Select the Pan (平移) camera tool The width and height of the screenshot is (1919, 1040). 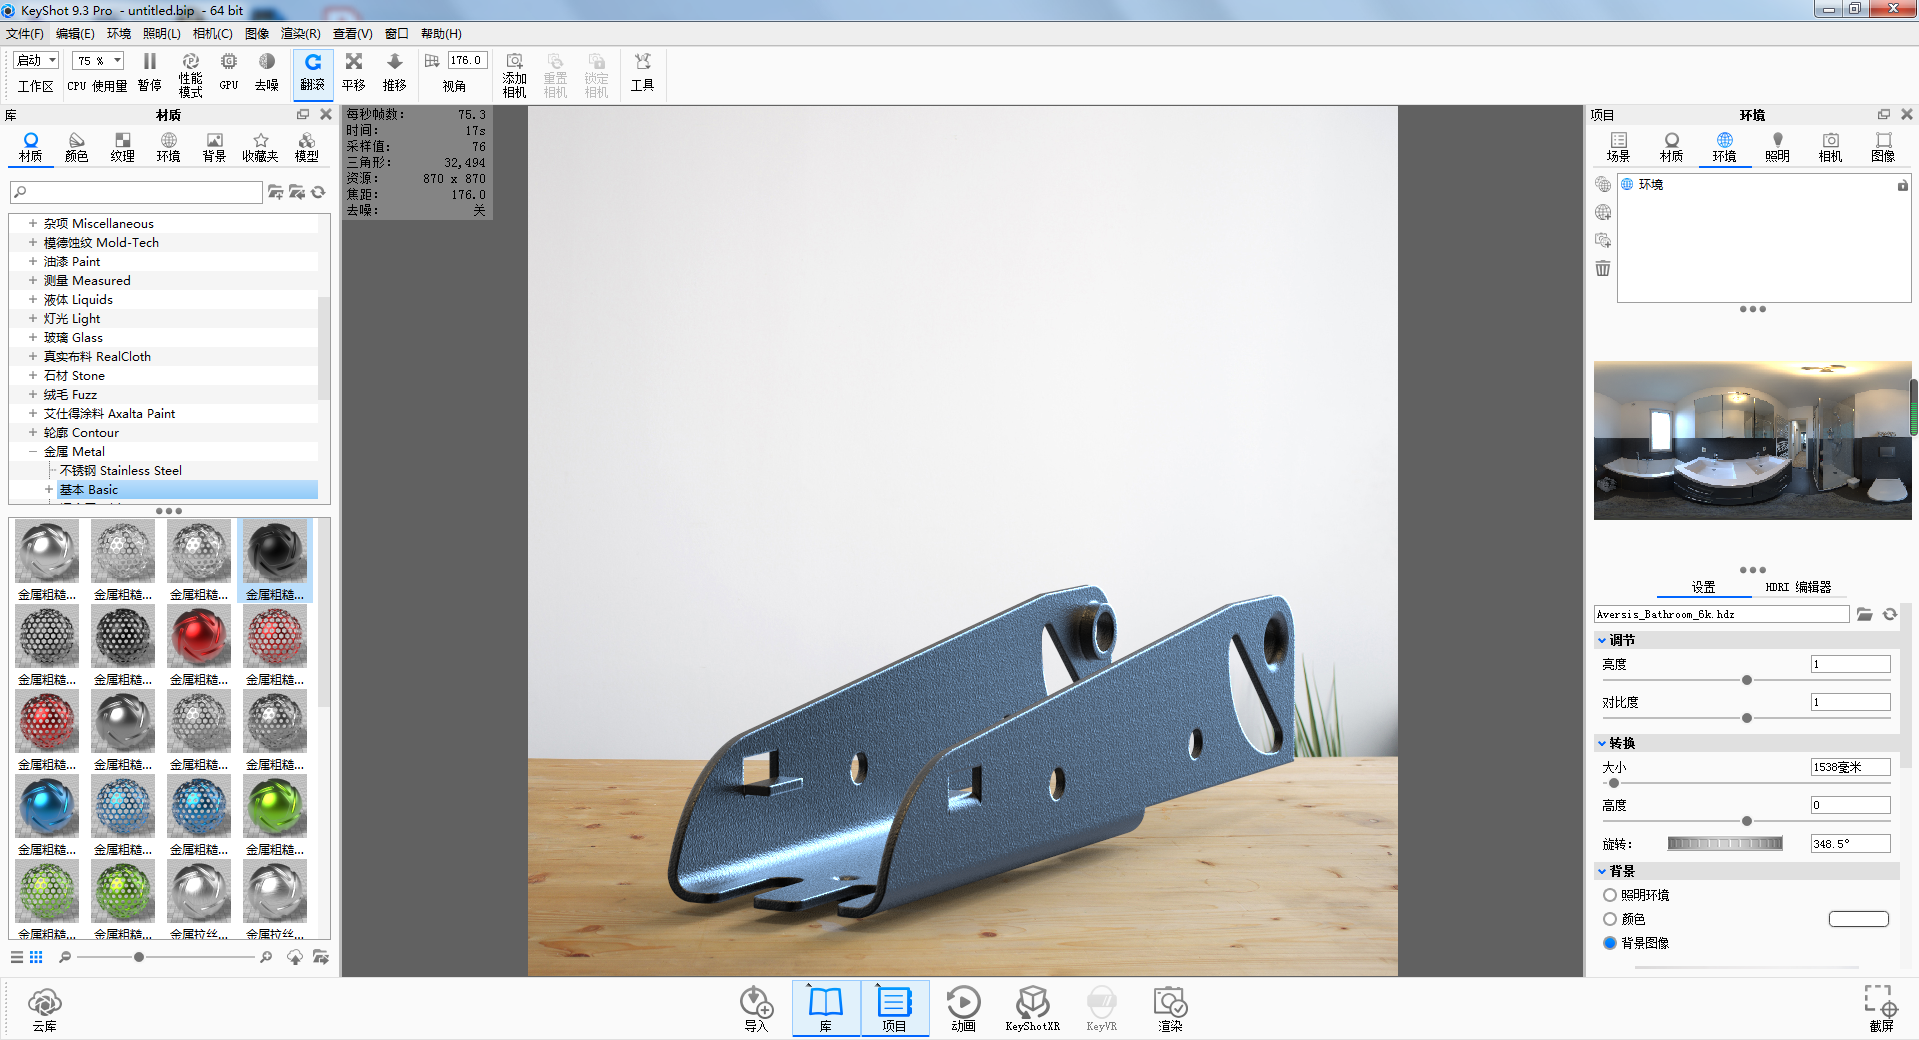point(354,72)
